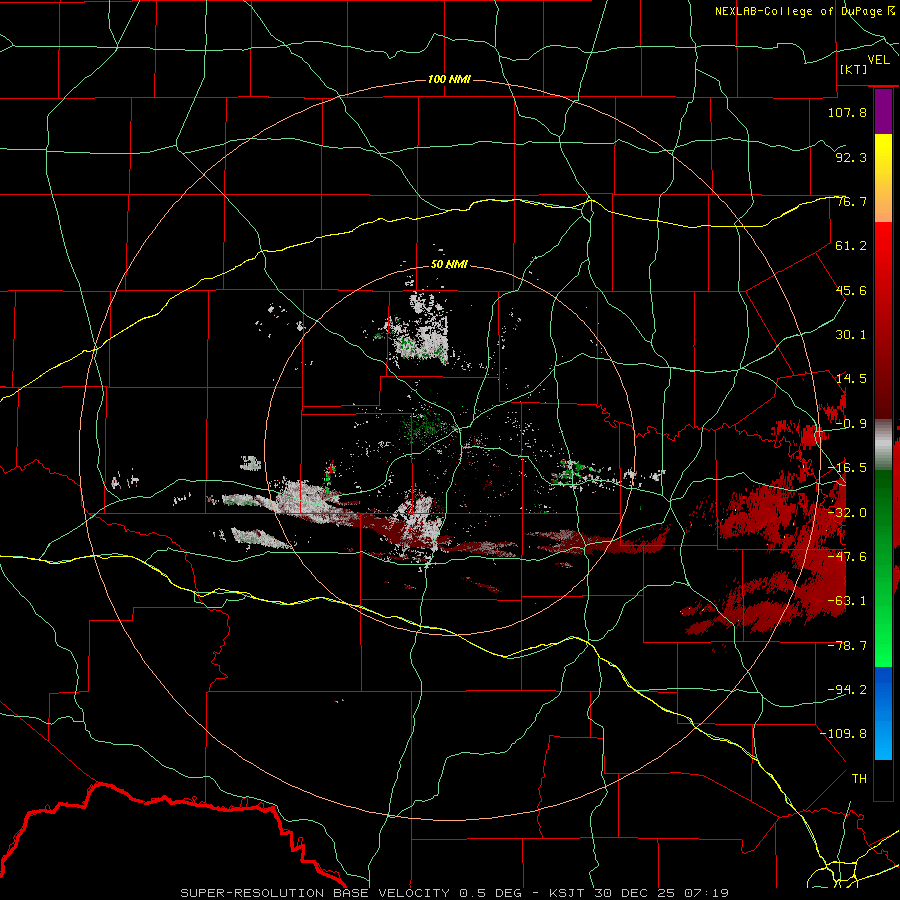Select the -32.0 scale value

[x=847, y=513]
